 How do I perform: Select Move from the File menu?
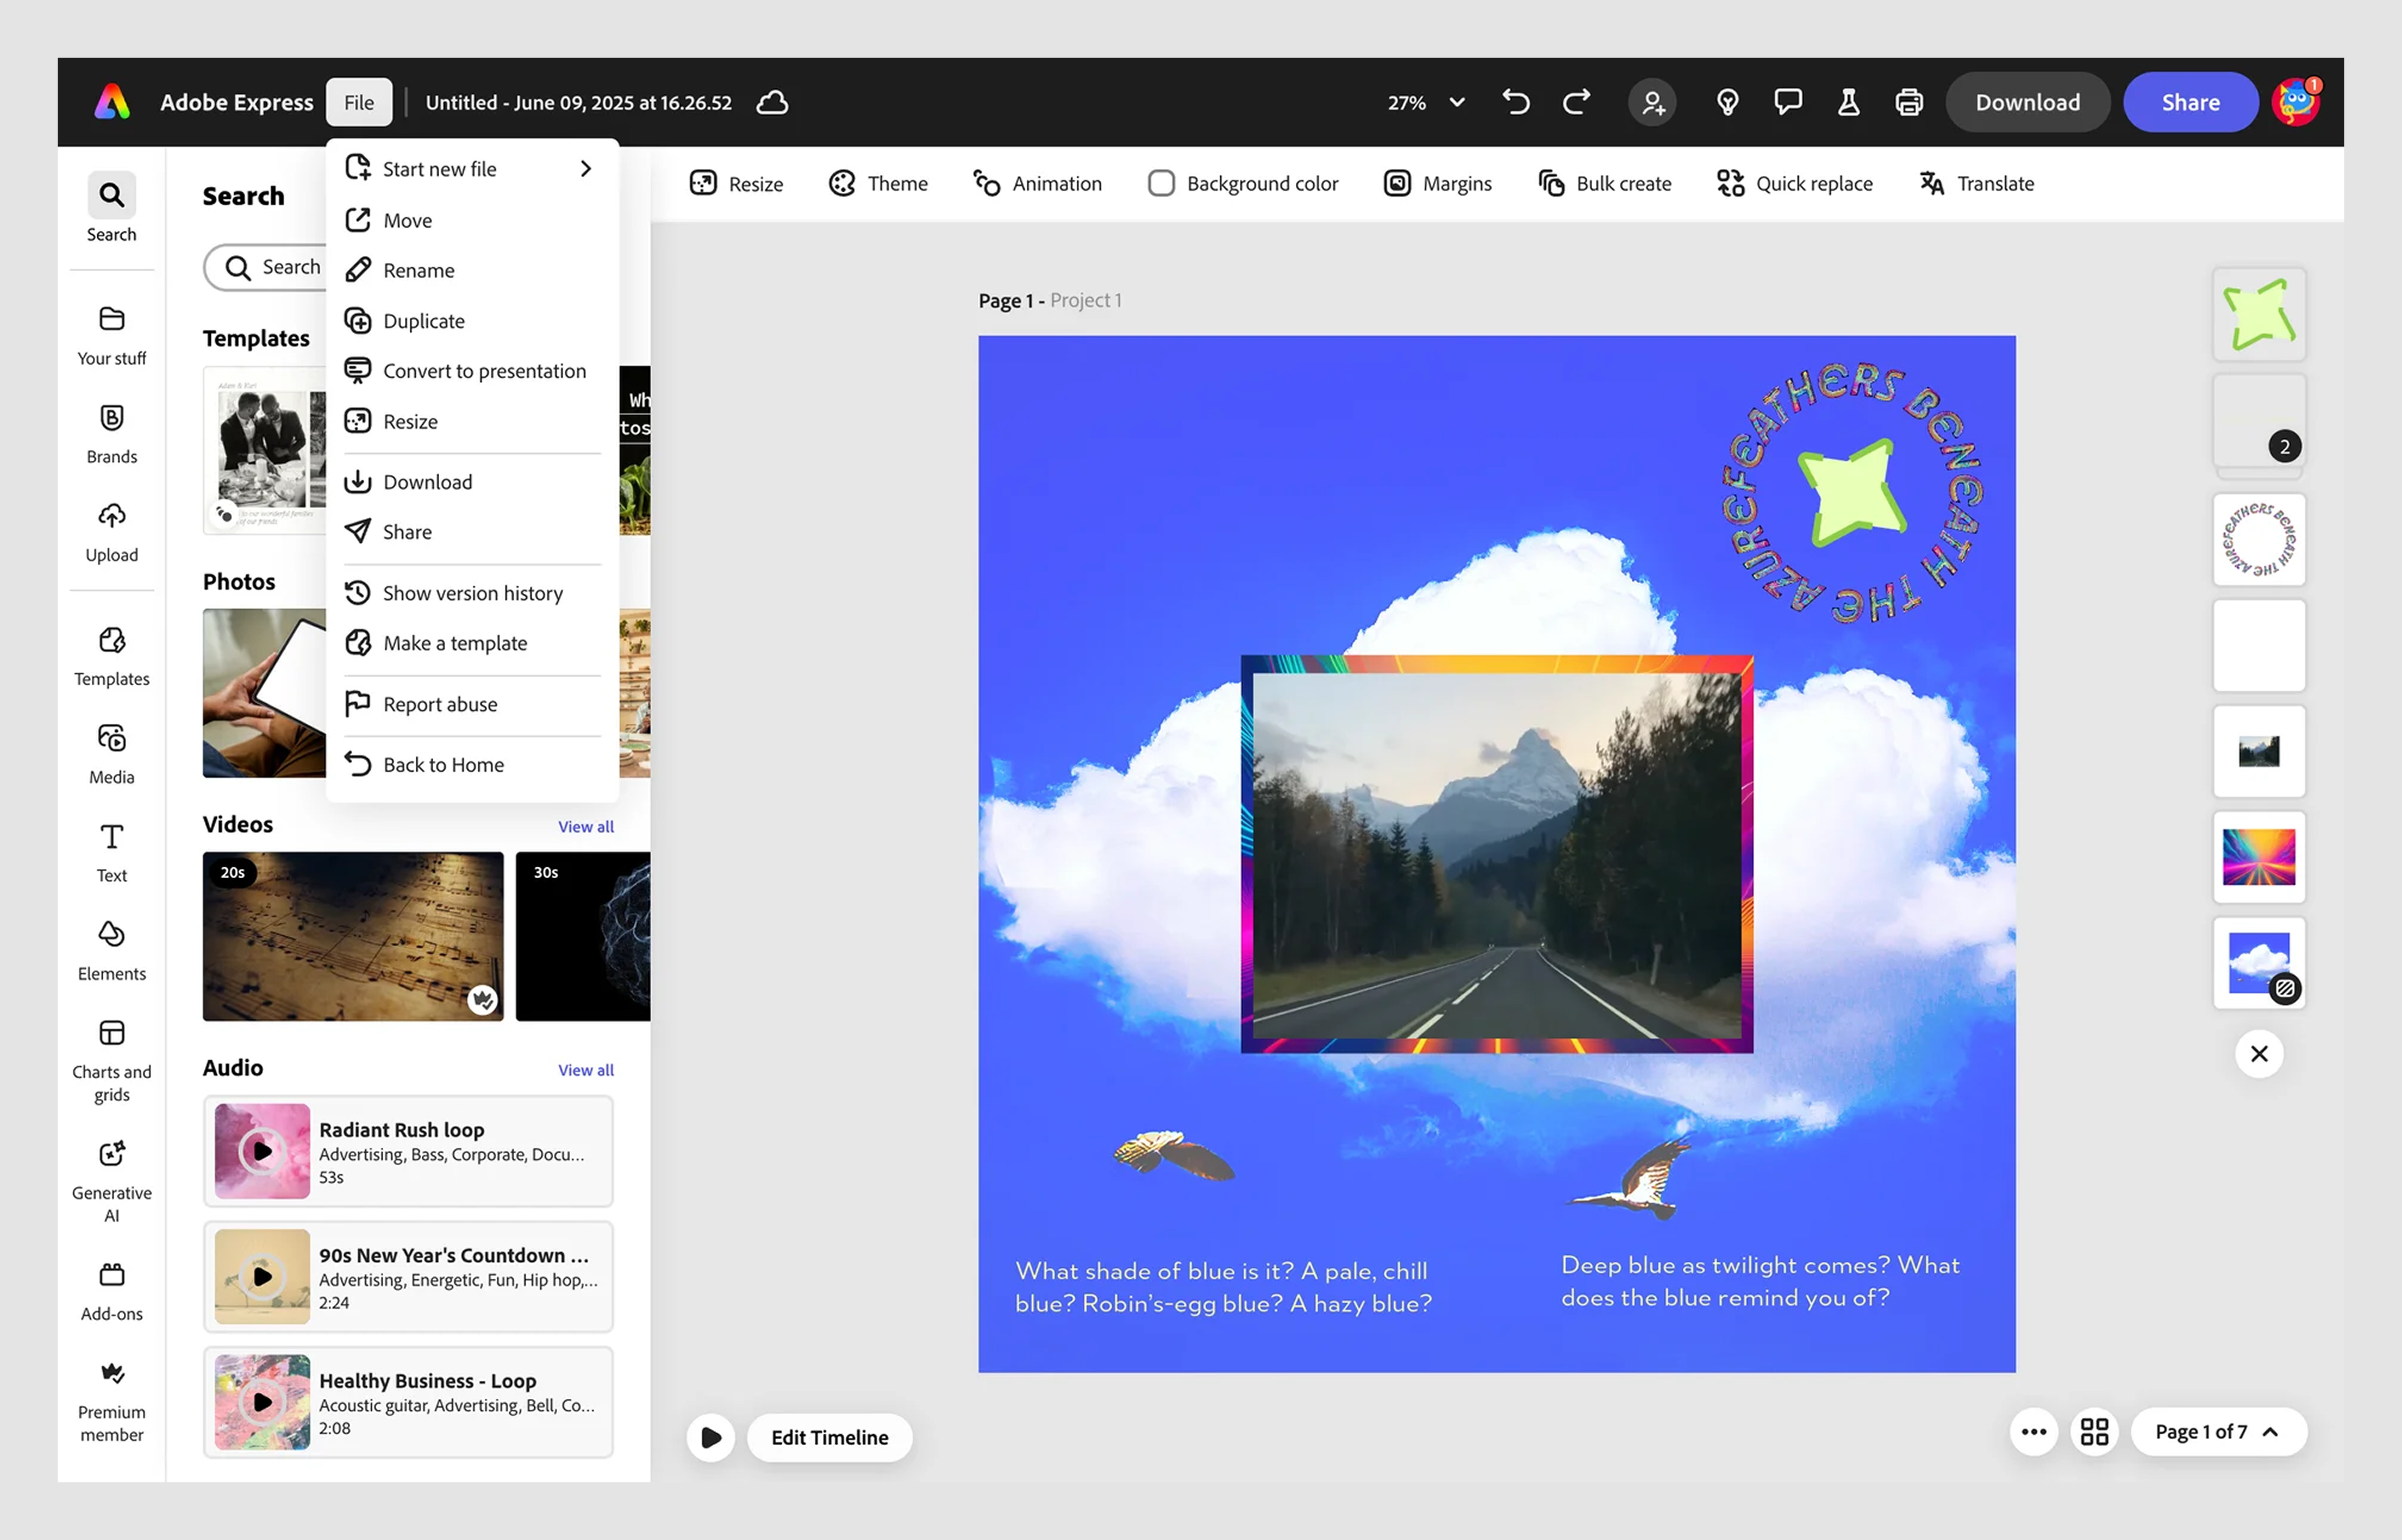[x=472, y=220]
